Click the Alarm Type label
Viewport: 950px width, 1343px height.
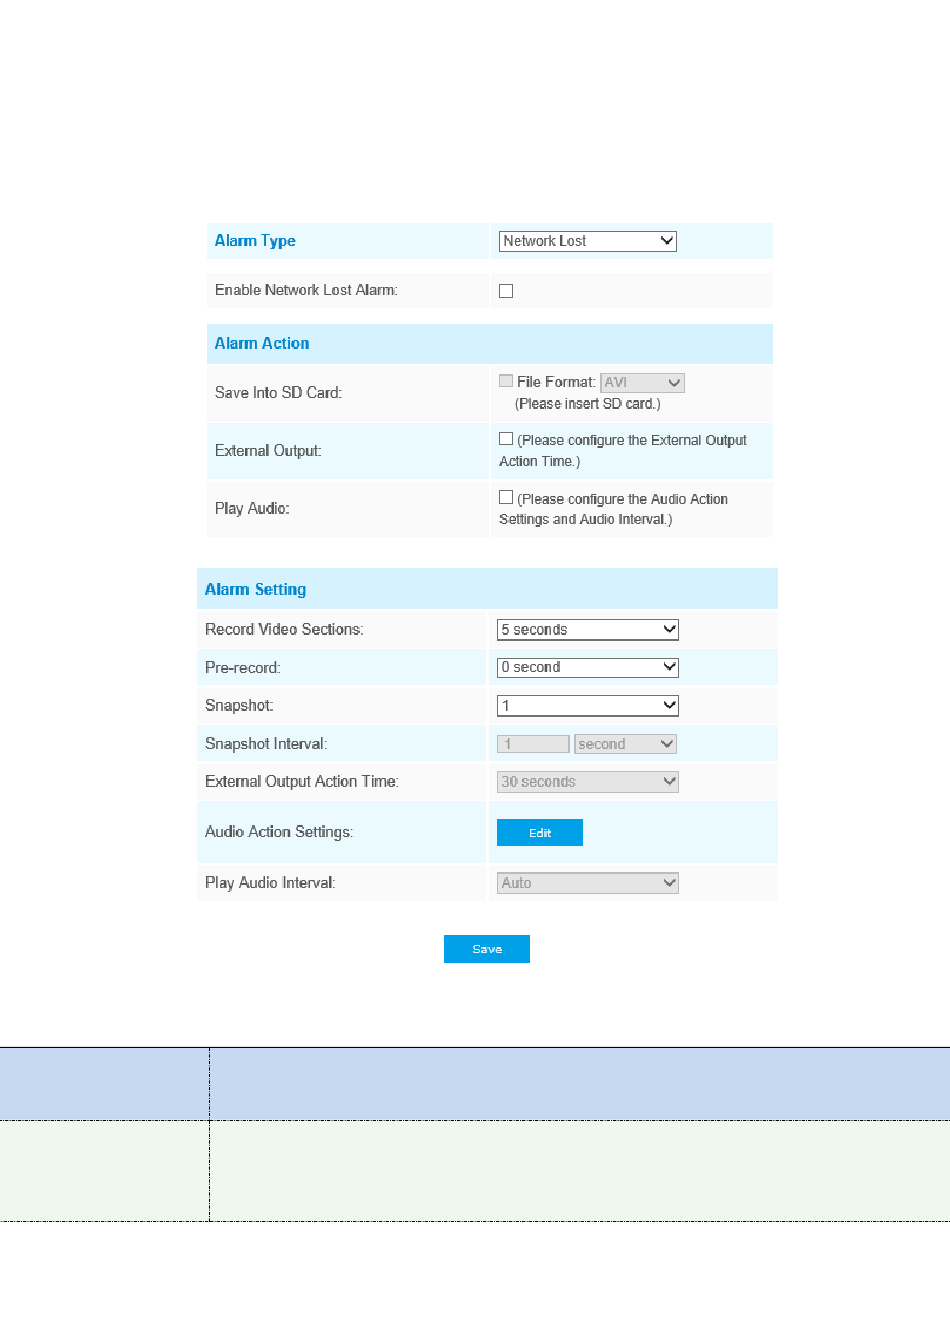255,241
